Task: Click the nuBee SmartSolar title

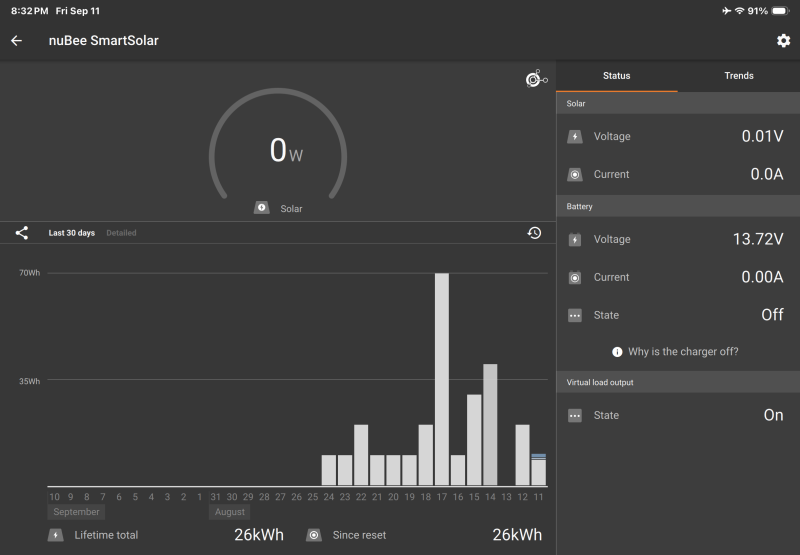Action: point(104,41)
